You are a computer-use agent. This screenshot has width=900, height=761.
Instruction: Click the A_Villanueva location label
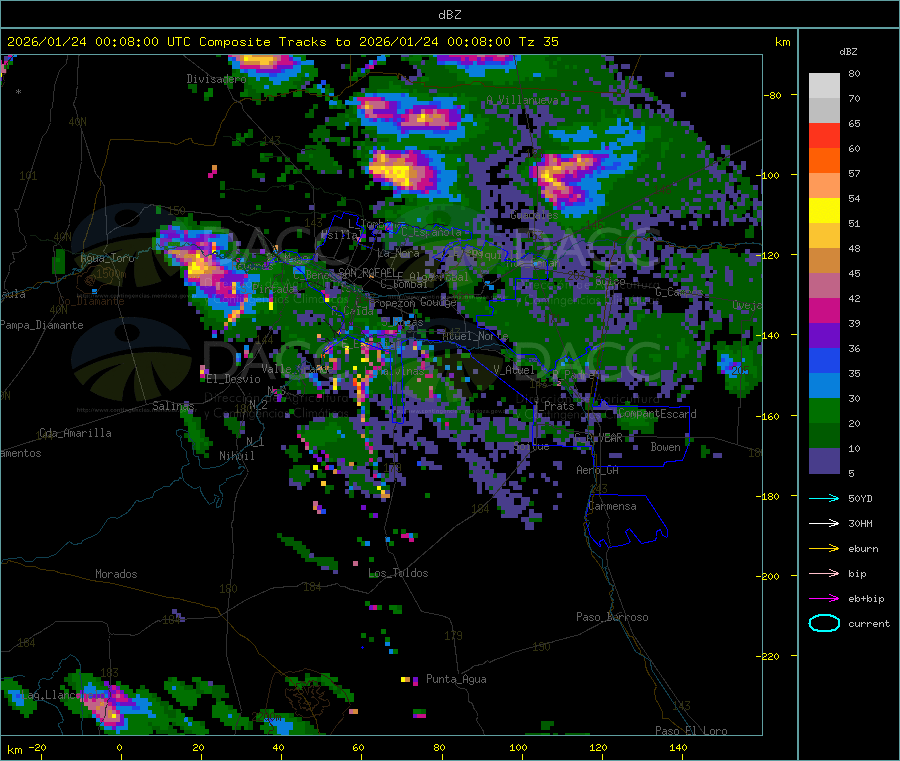[x=522, y=100]
